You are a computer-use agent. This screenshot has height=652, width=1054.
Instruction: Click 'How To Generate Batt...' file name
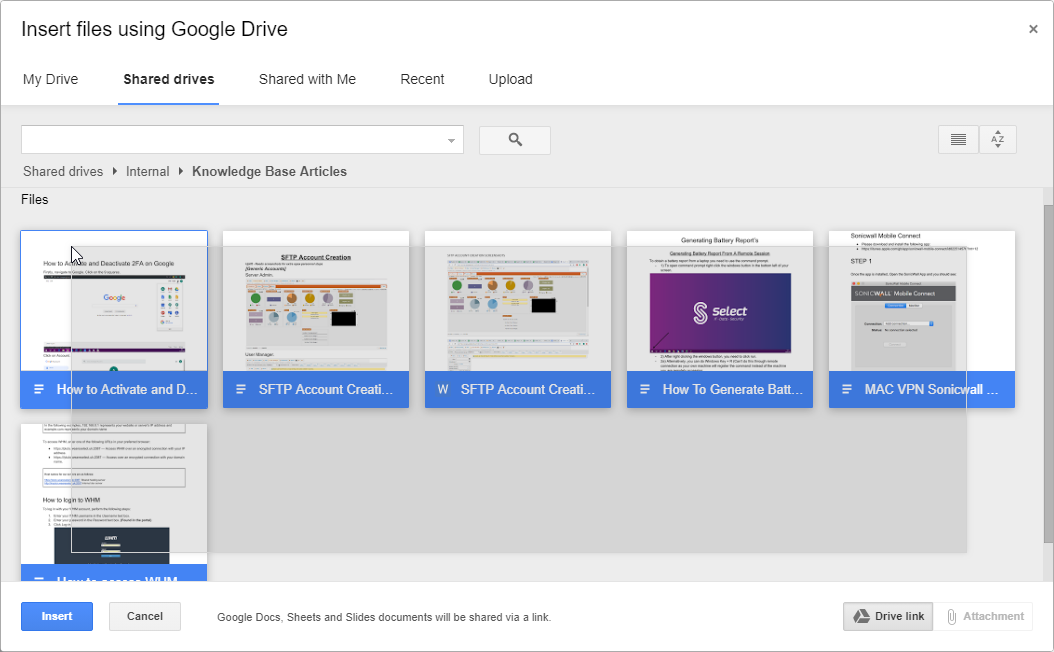(733, 389)
